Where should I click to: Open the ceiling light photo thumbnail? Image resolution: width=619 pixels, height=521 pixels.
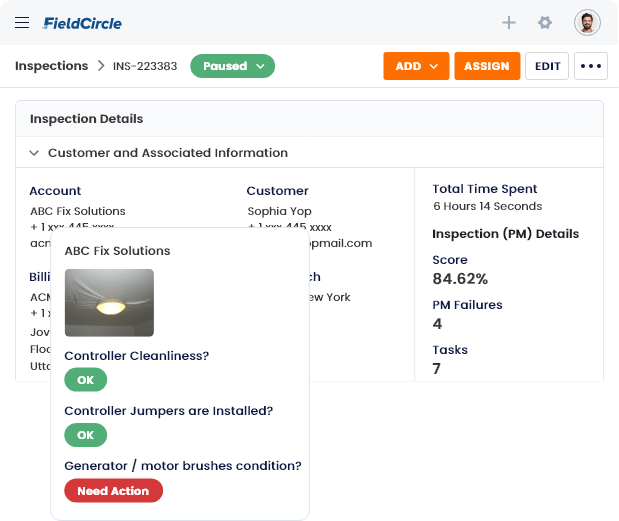tap(109, 303)
